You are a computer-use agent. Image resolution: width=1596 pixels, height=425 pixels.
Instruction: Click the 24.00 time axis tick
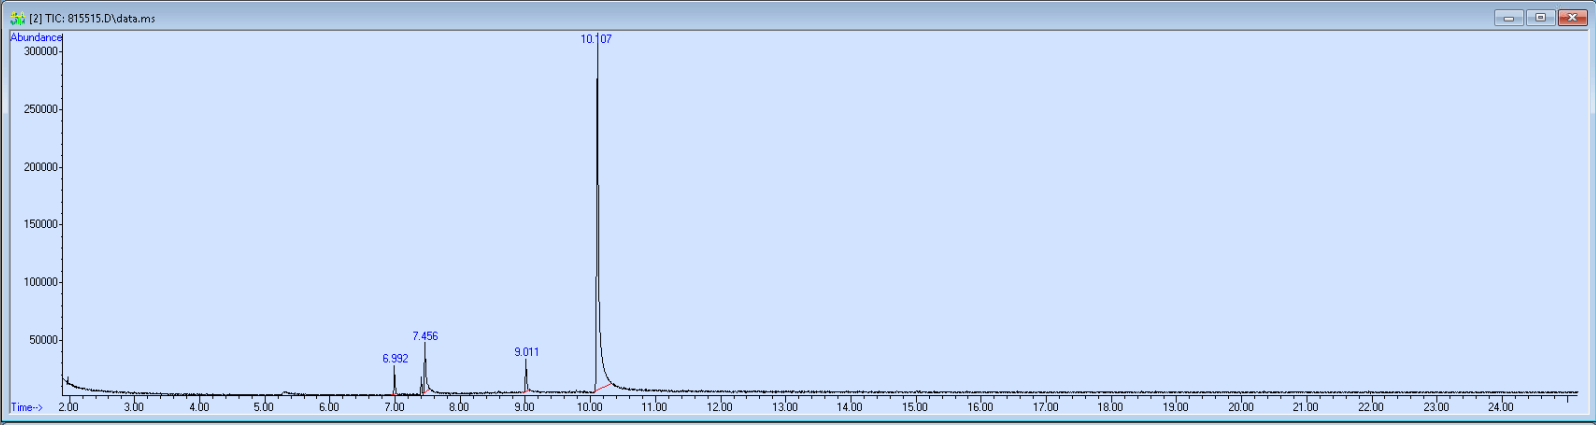tap(1501, 407)
